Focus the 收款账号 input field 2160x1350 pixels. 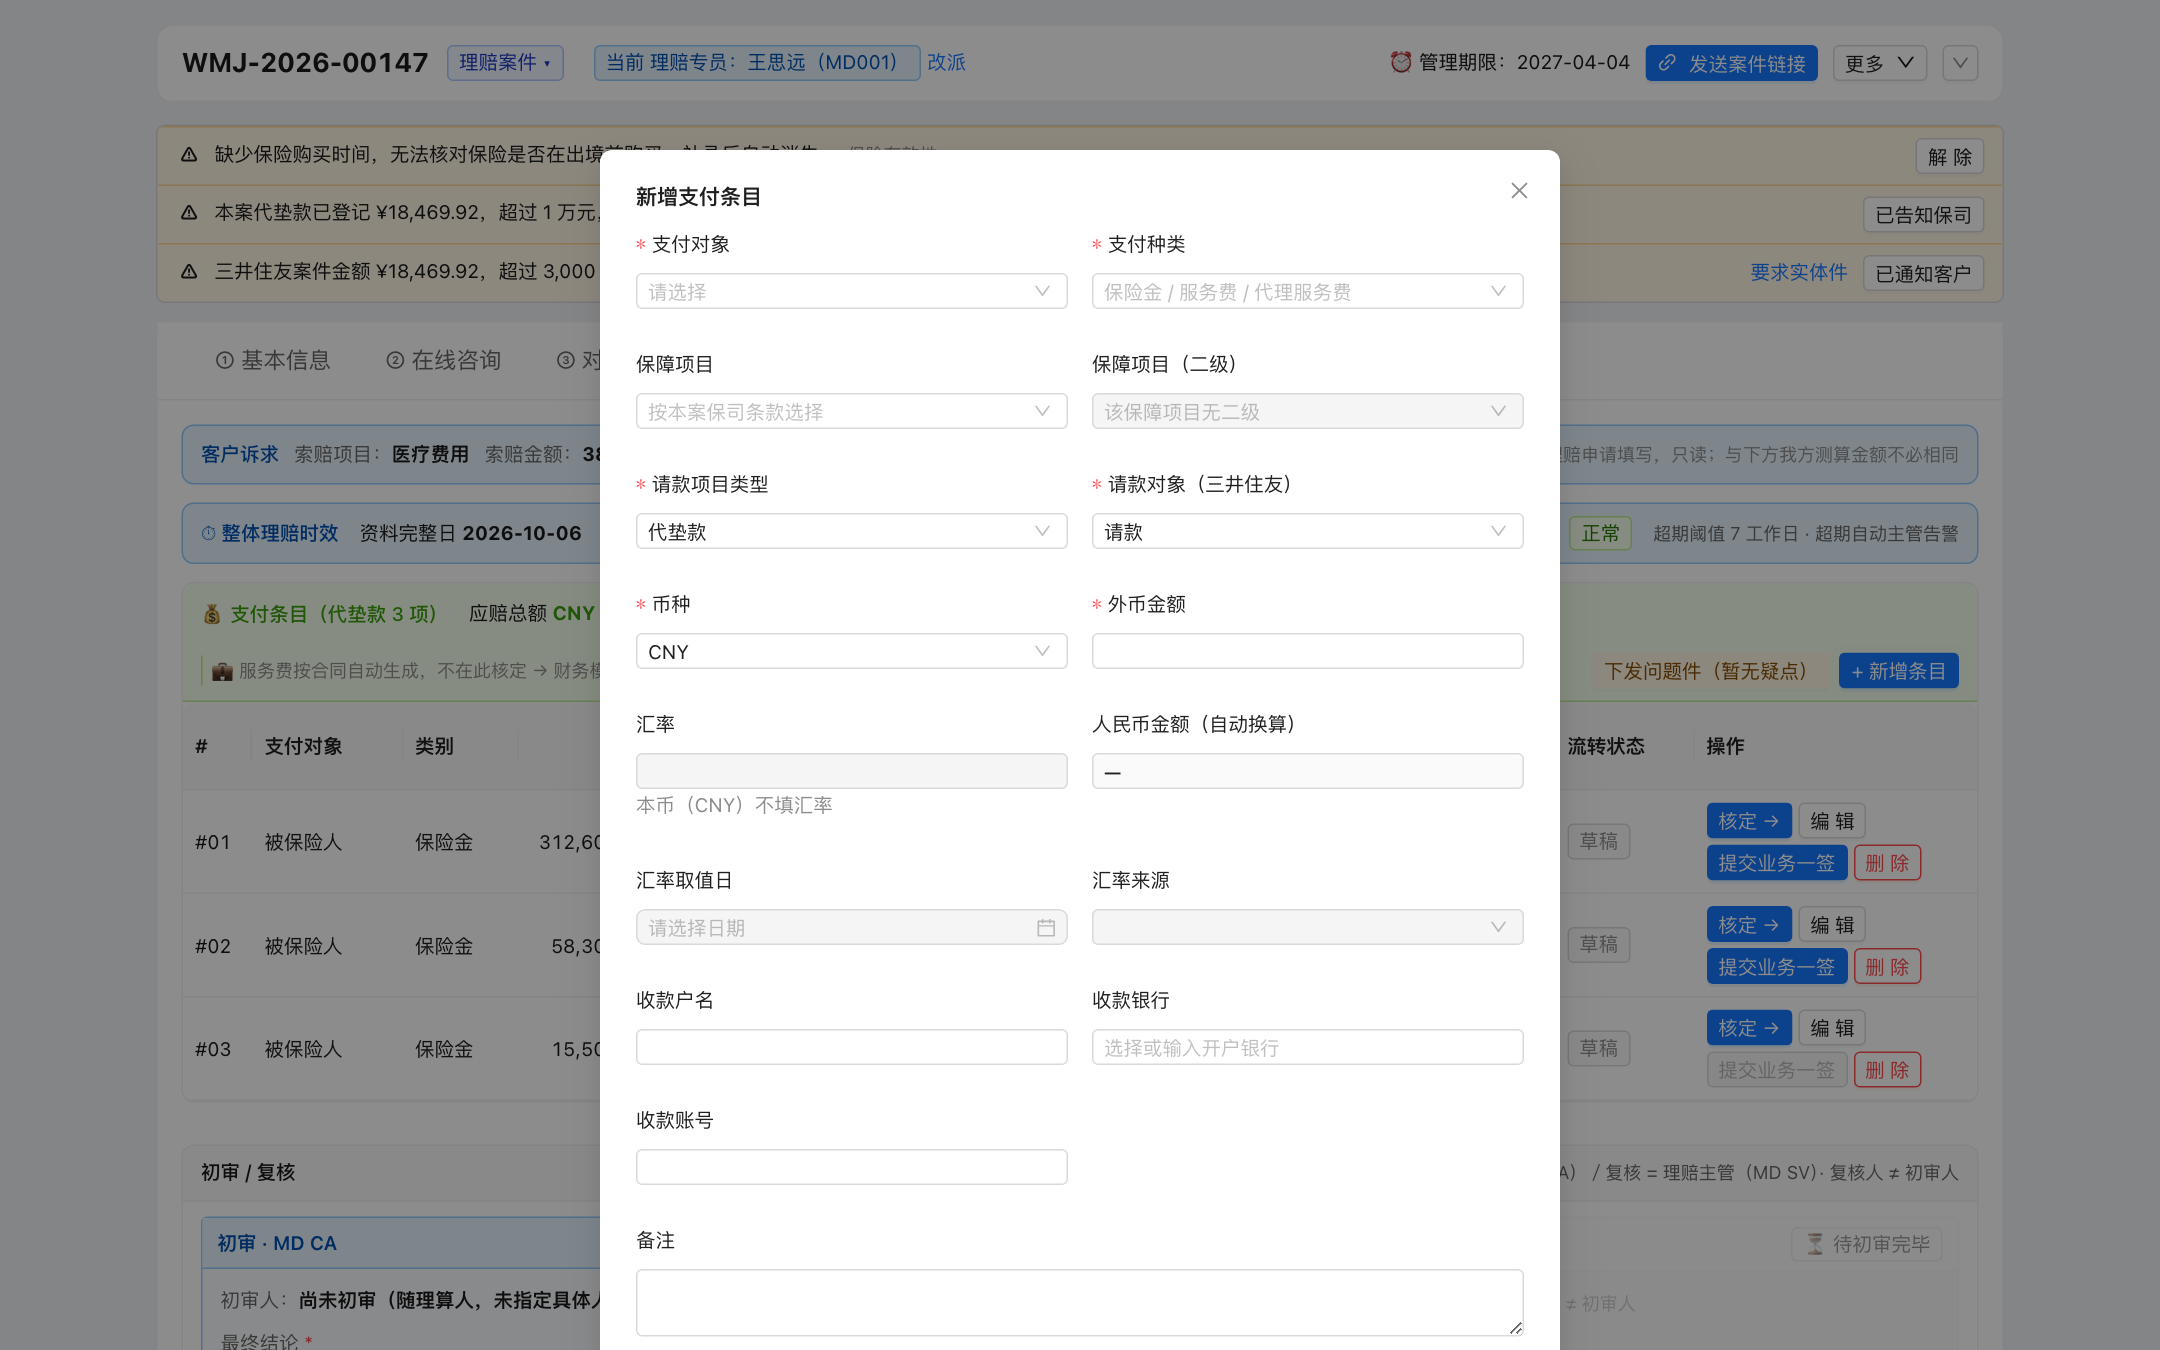pos(851,1167)
